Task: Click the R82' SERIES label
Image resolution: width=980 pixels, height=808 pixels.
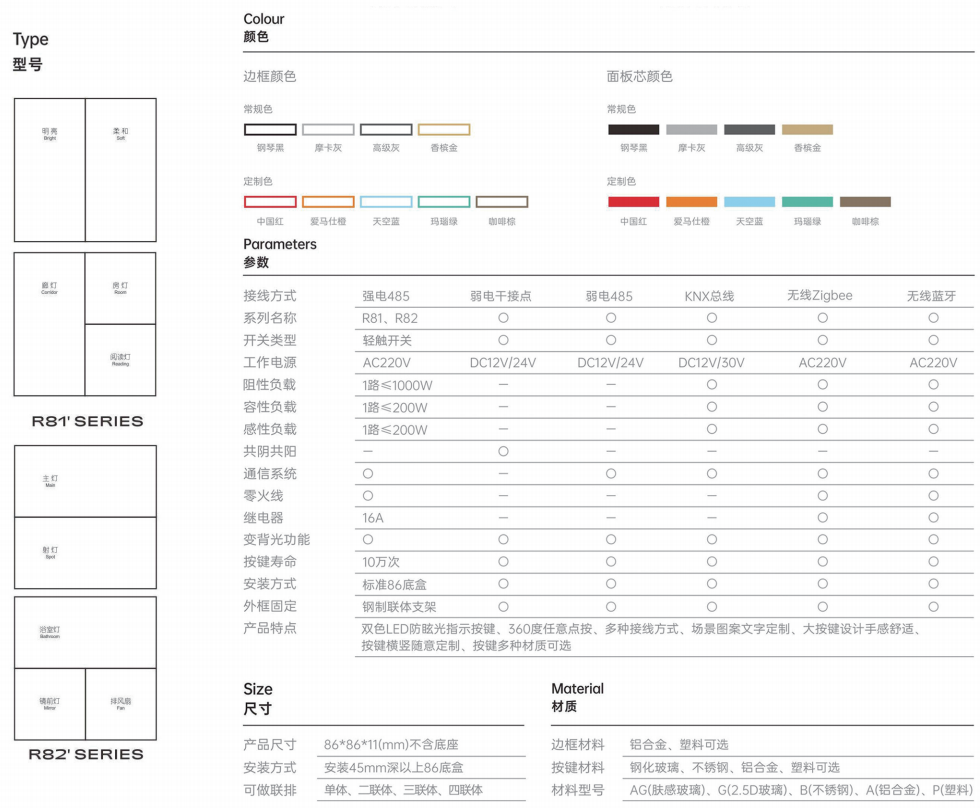Action: pyautogui.click(x=85, y=755)
